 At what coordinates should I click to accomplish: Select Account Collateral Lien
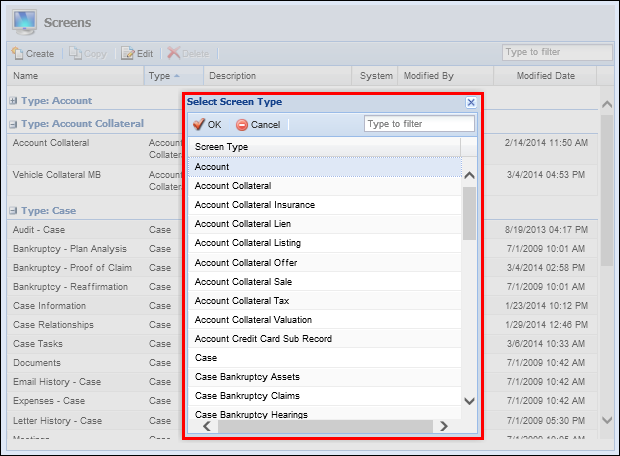(325, 224)
